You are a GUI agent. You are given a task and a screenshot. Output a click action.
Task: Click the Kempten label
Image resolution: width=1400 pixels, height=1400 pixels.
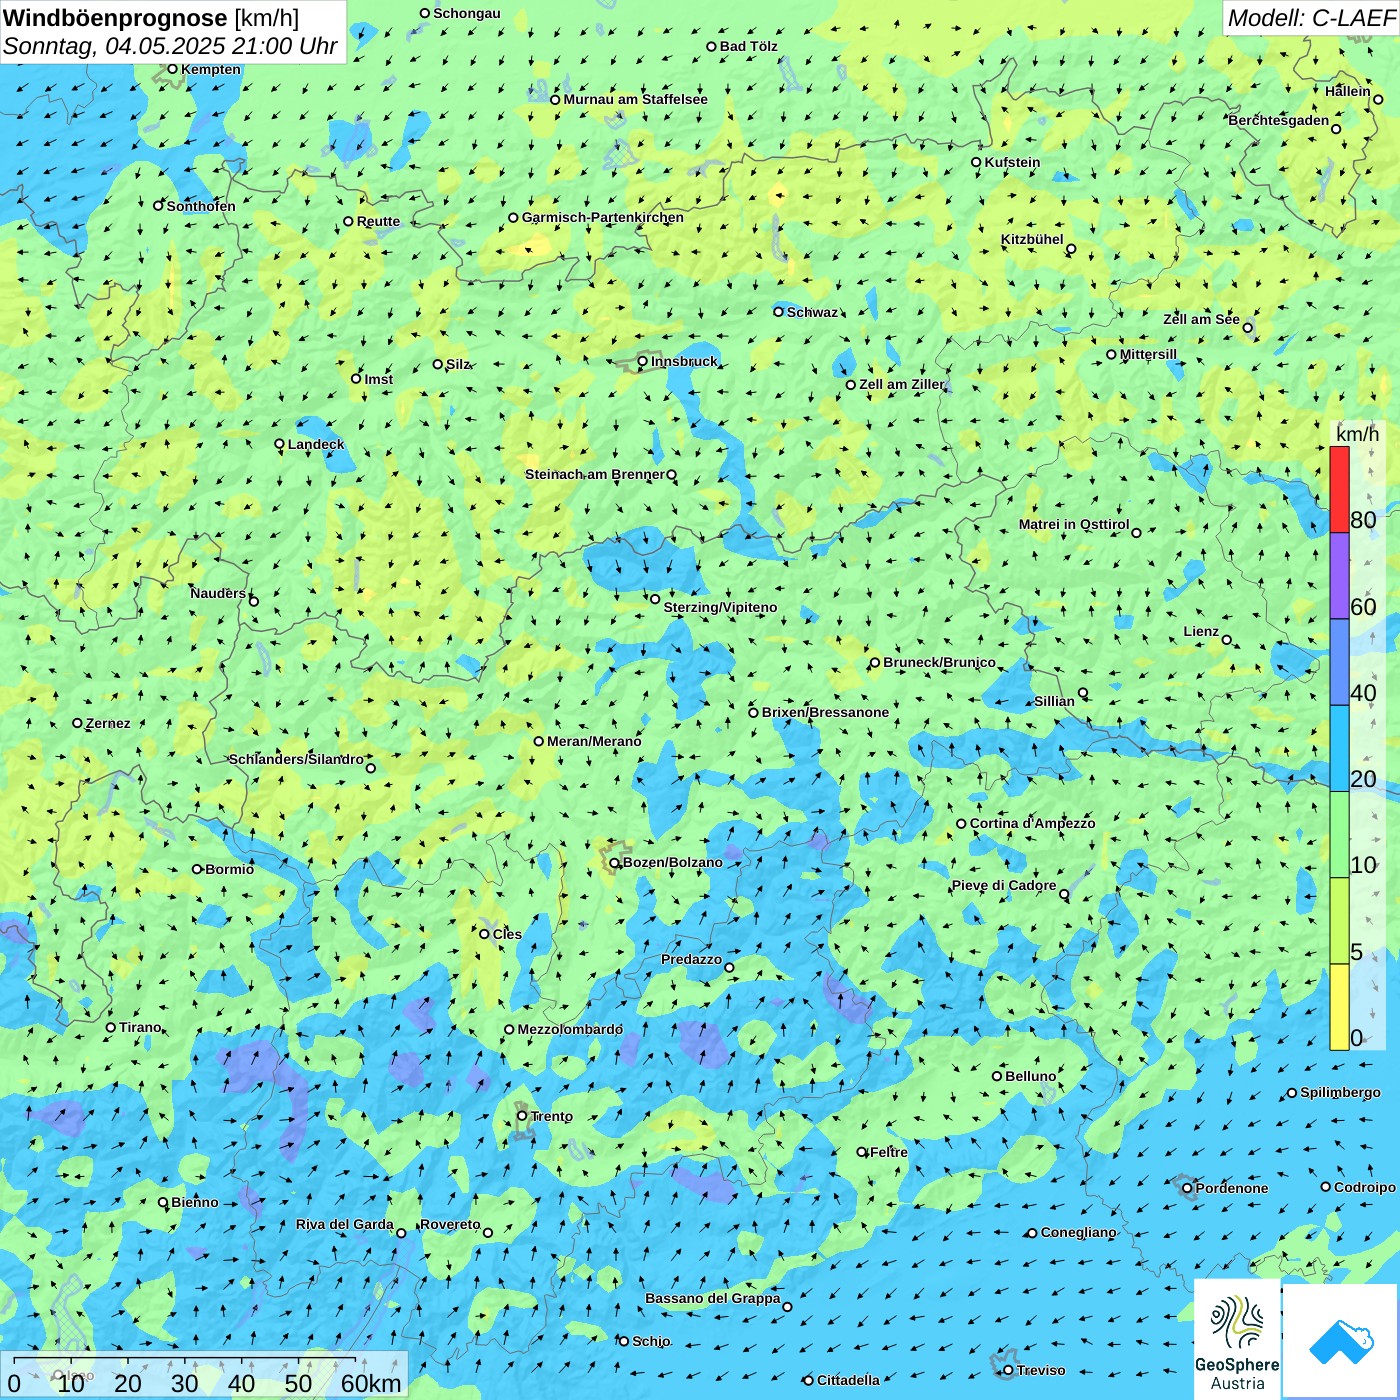click(211, 69)
